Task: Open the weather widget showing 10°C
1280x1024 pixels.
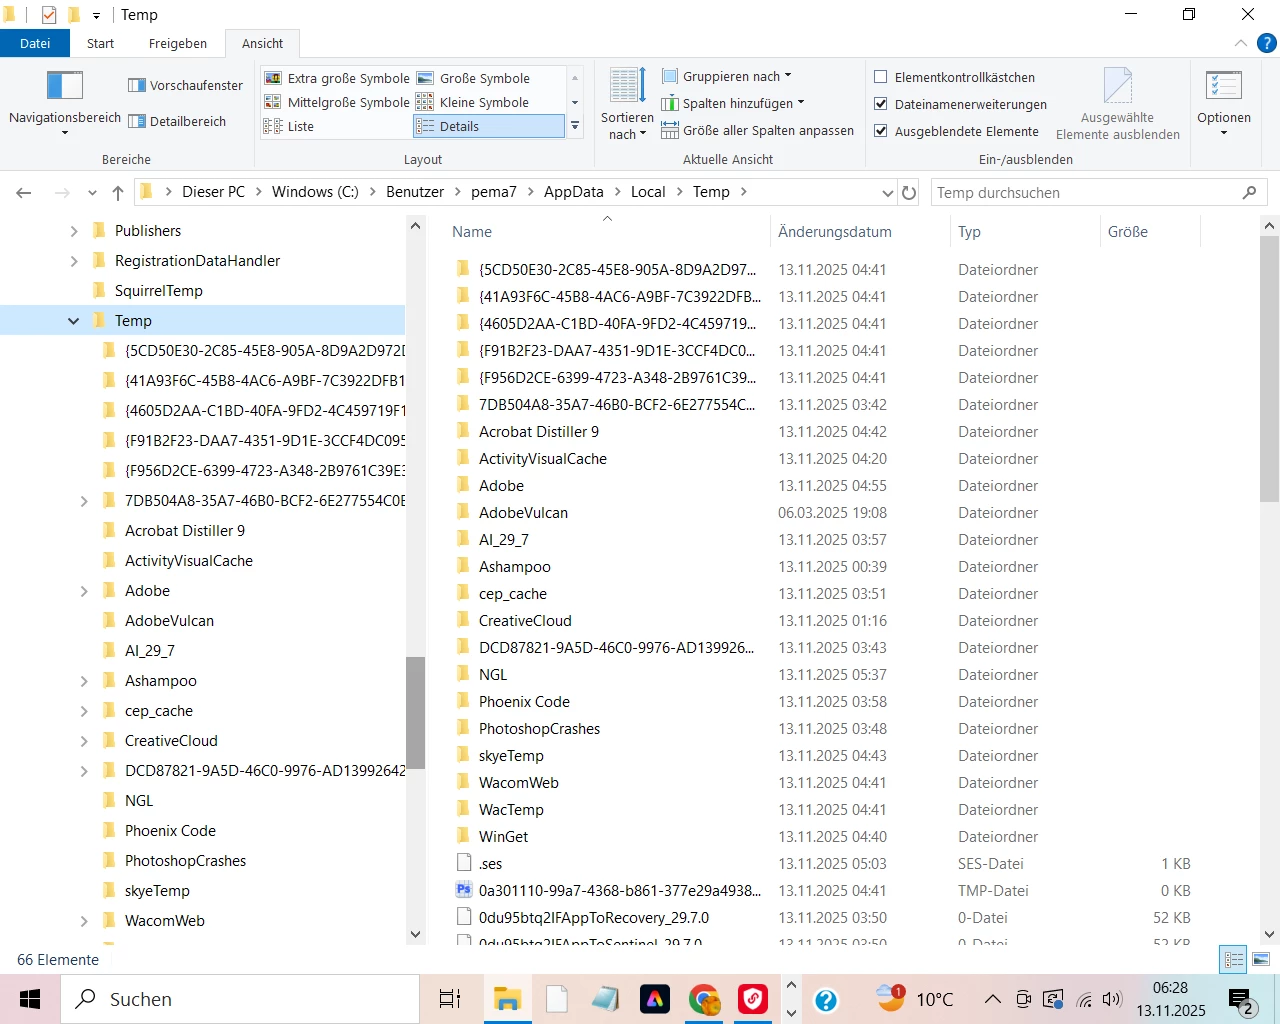Action: pyautogui.click(x=914, y=999)
